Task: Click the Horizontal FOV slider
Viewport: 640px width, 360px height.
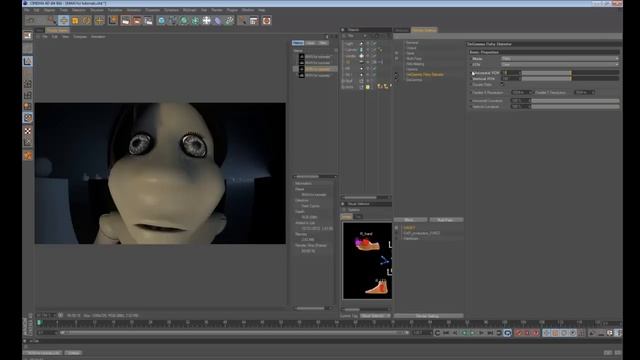Action: pyautogui.click(x=570, y=73)
